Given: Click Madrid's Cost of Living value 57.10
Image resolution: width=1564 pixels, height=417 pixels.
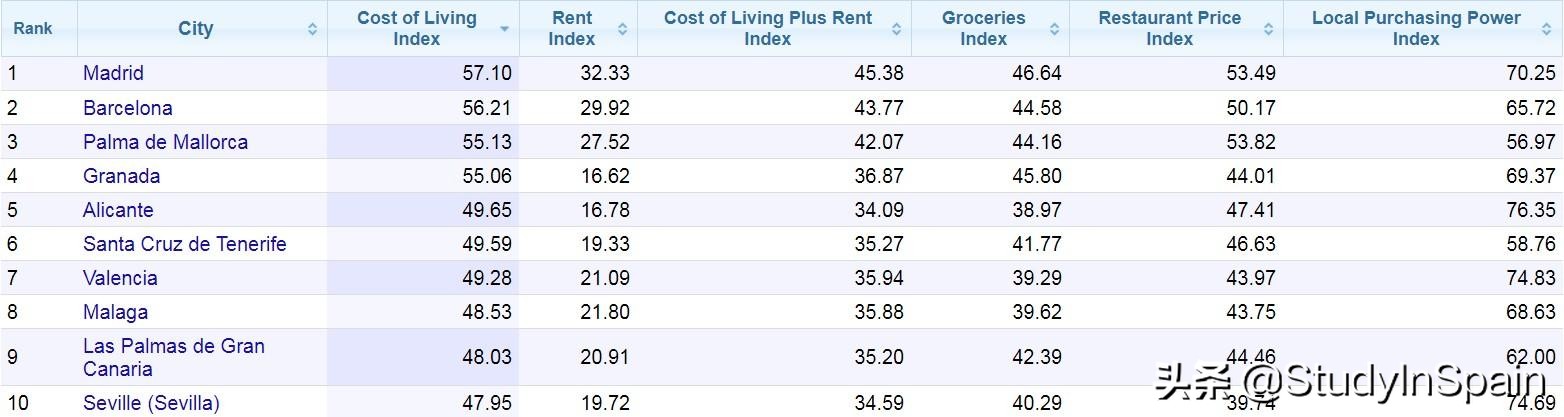Looking at the screenshot, I should 487,73.
